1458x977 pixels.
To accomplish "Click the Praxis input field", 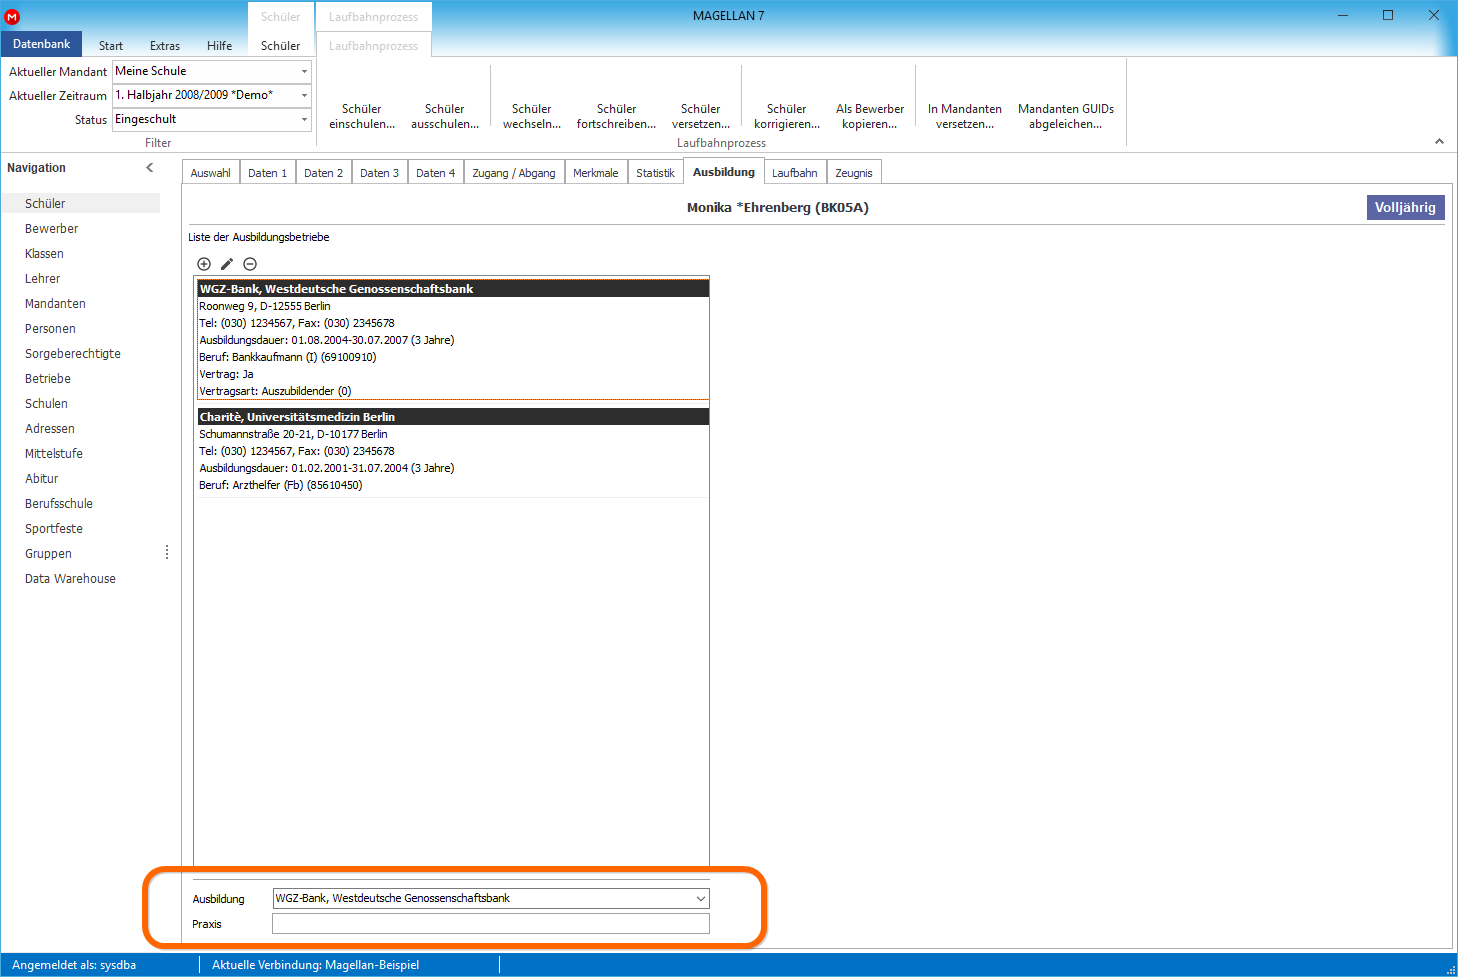I will (491, 923).
